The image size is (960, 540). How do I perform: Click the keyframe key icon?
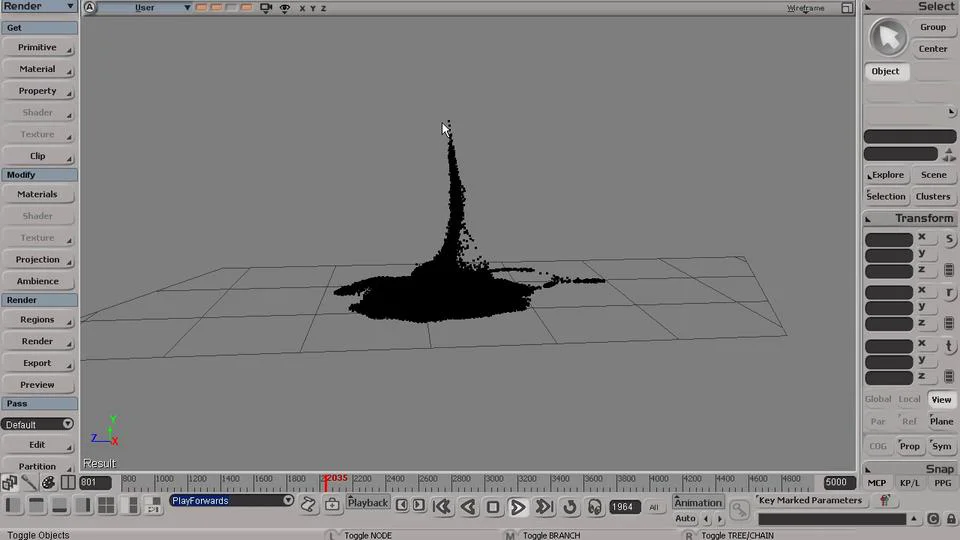[x=740, y=509]
